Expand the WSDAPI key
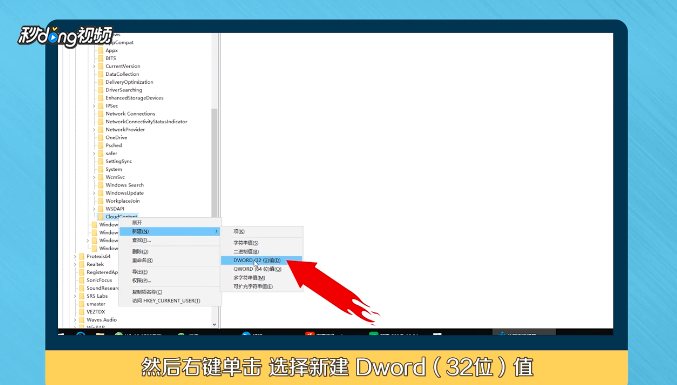The height and width of the screenshot is (385, 677). coord(94,209)
